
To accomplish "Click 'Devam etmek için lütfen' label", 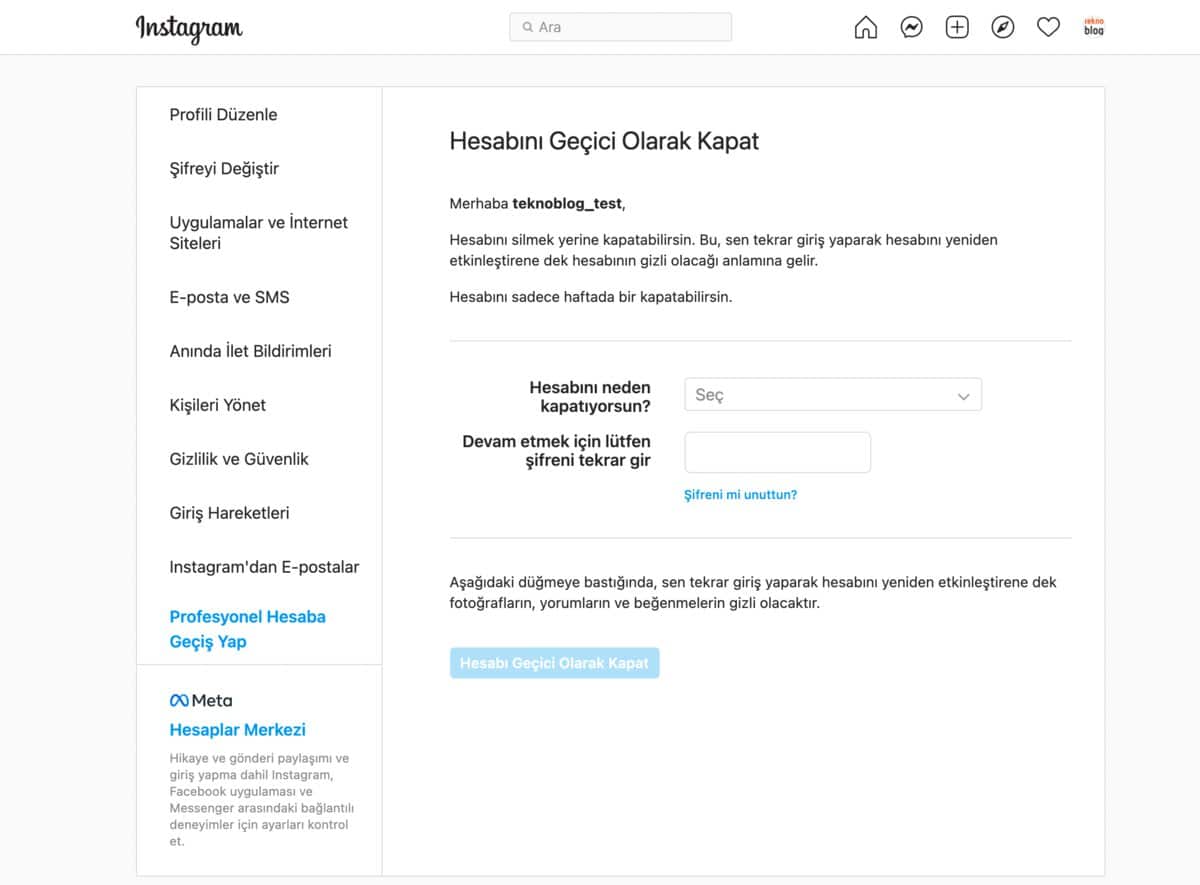I will 556,451.
